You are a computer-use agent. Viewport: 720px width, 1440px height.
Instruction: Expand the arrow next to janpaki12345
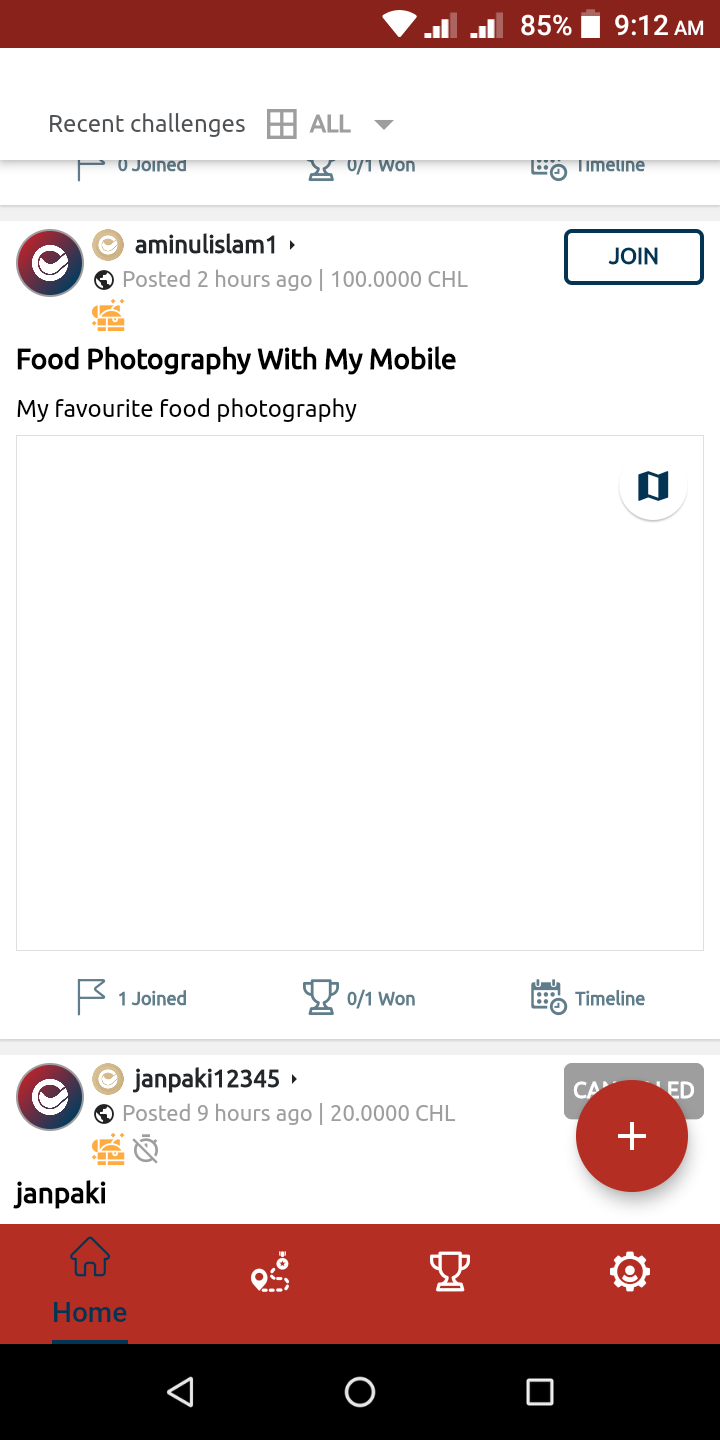tap(294, 1079)
